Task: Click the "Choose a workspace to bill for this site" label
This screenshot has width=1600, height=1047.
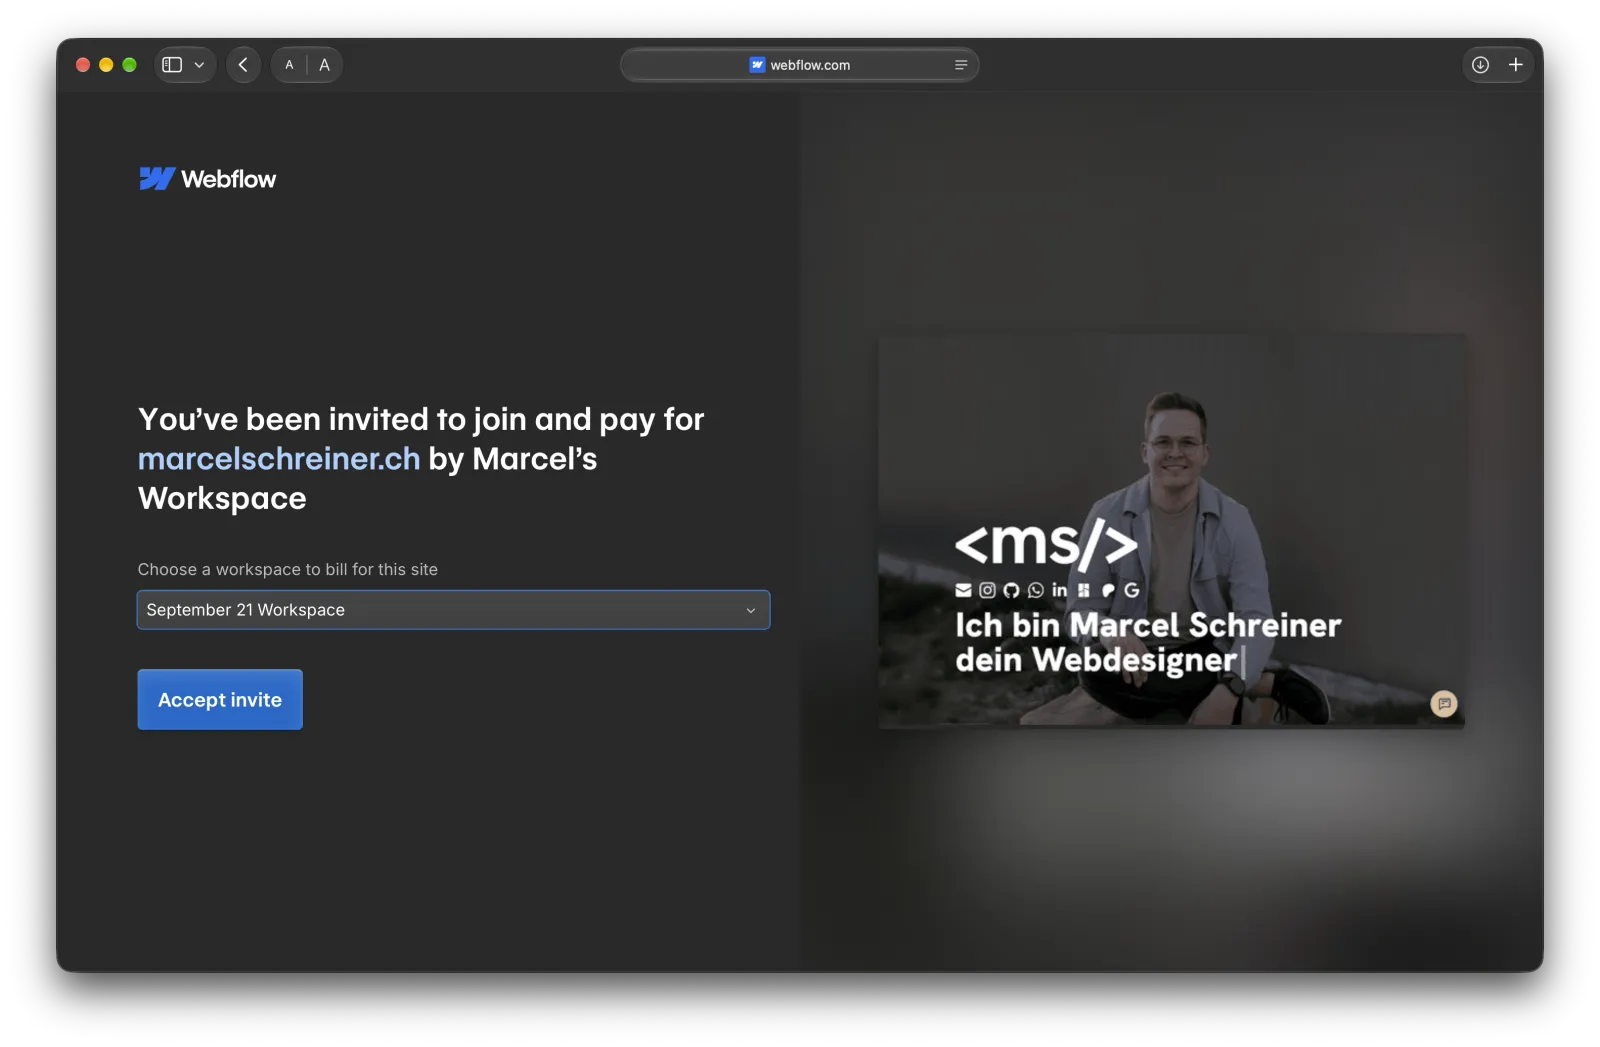Action: [288, 569]
